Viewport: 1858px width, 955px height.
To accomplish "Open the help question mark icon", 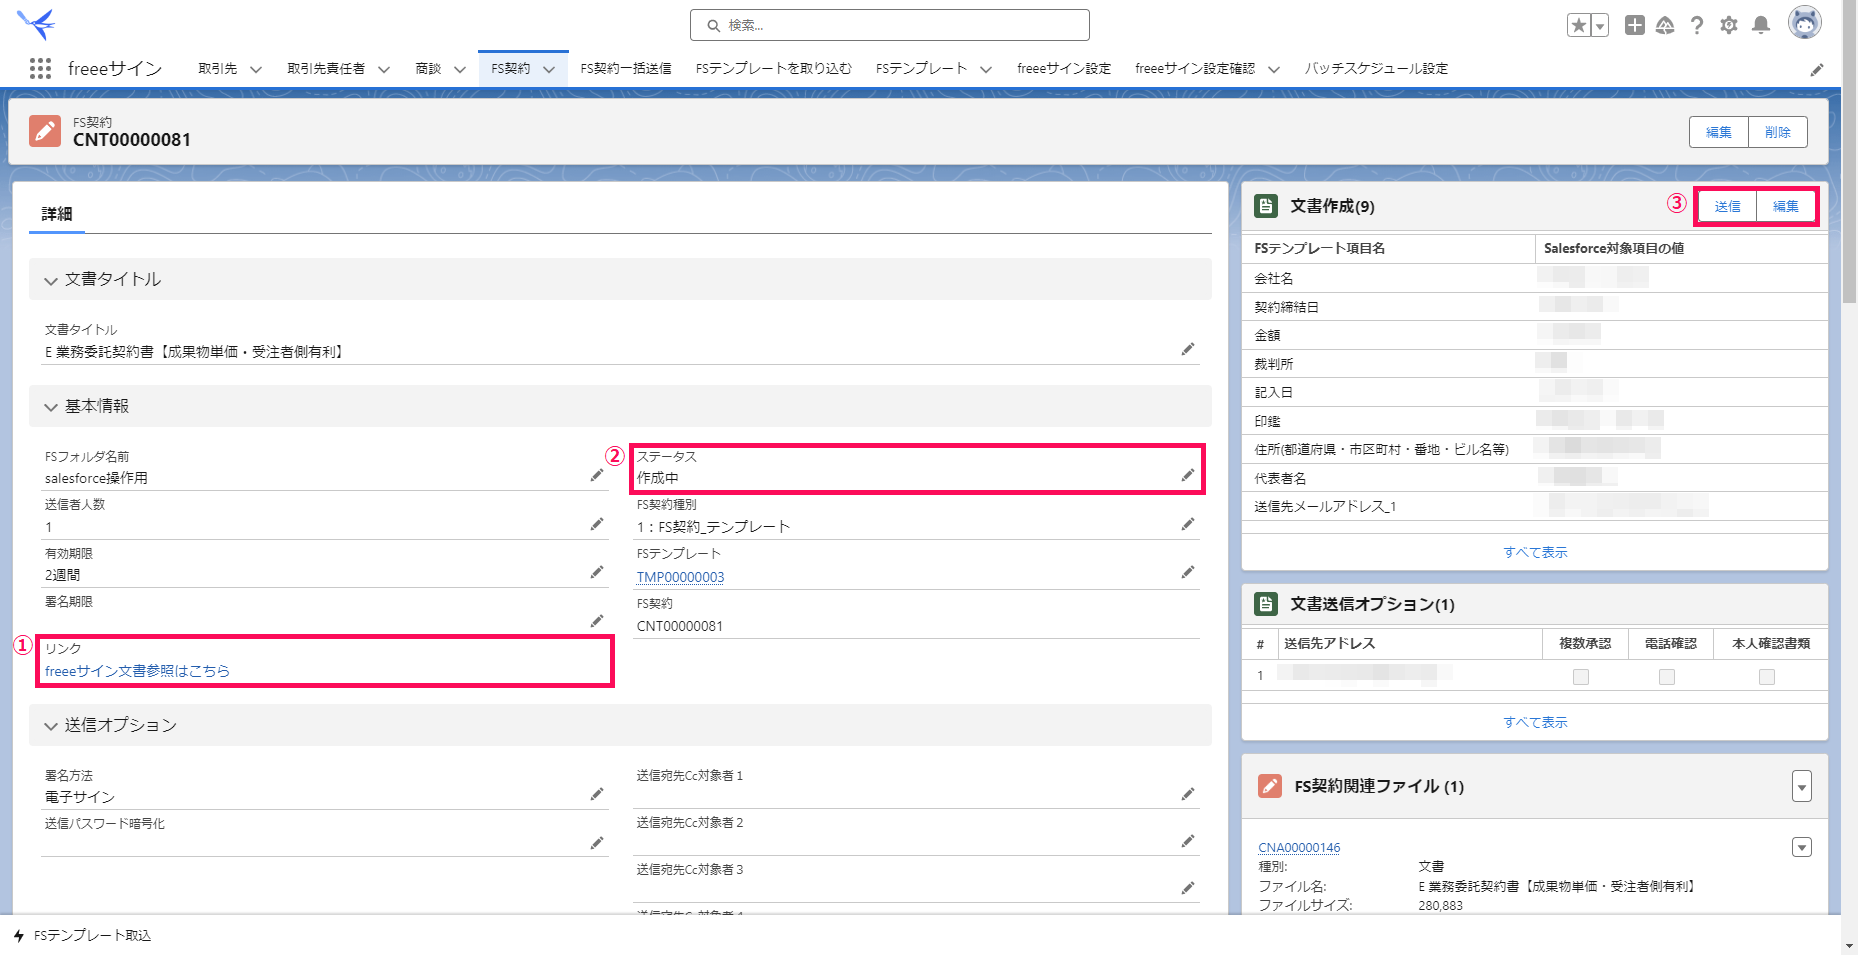I will [x=1697, y=25].
